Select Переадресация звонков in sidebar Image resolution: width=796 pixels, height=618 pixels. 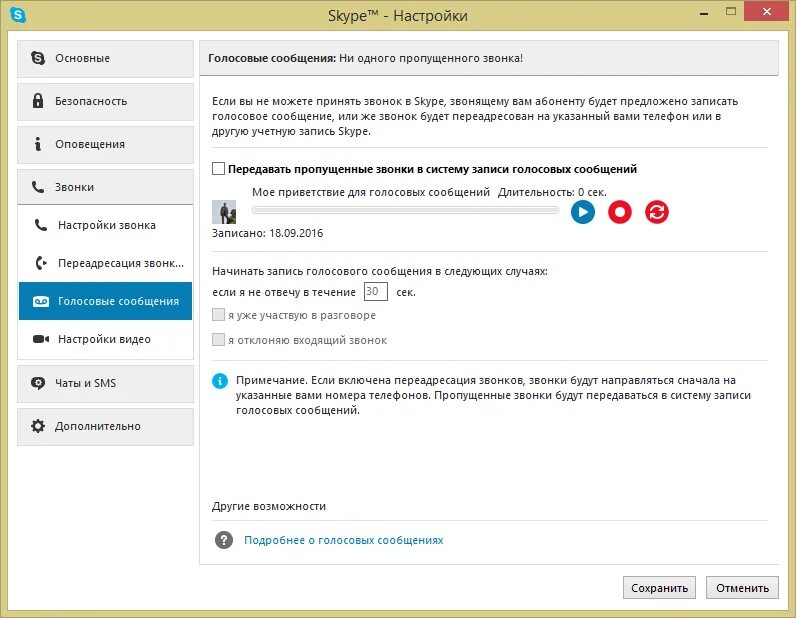[105, 263]
